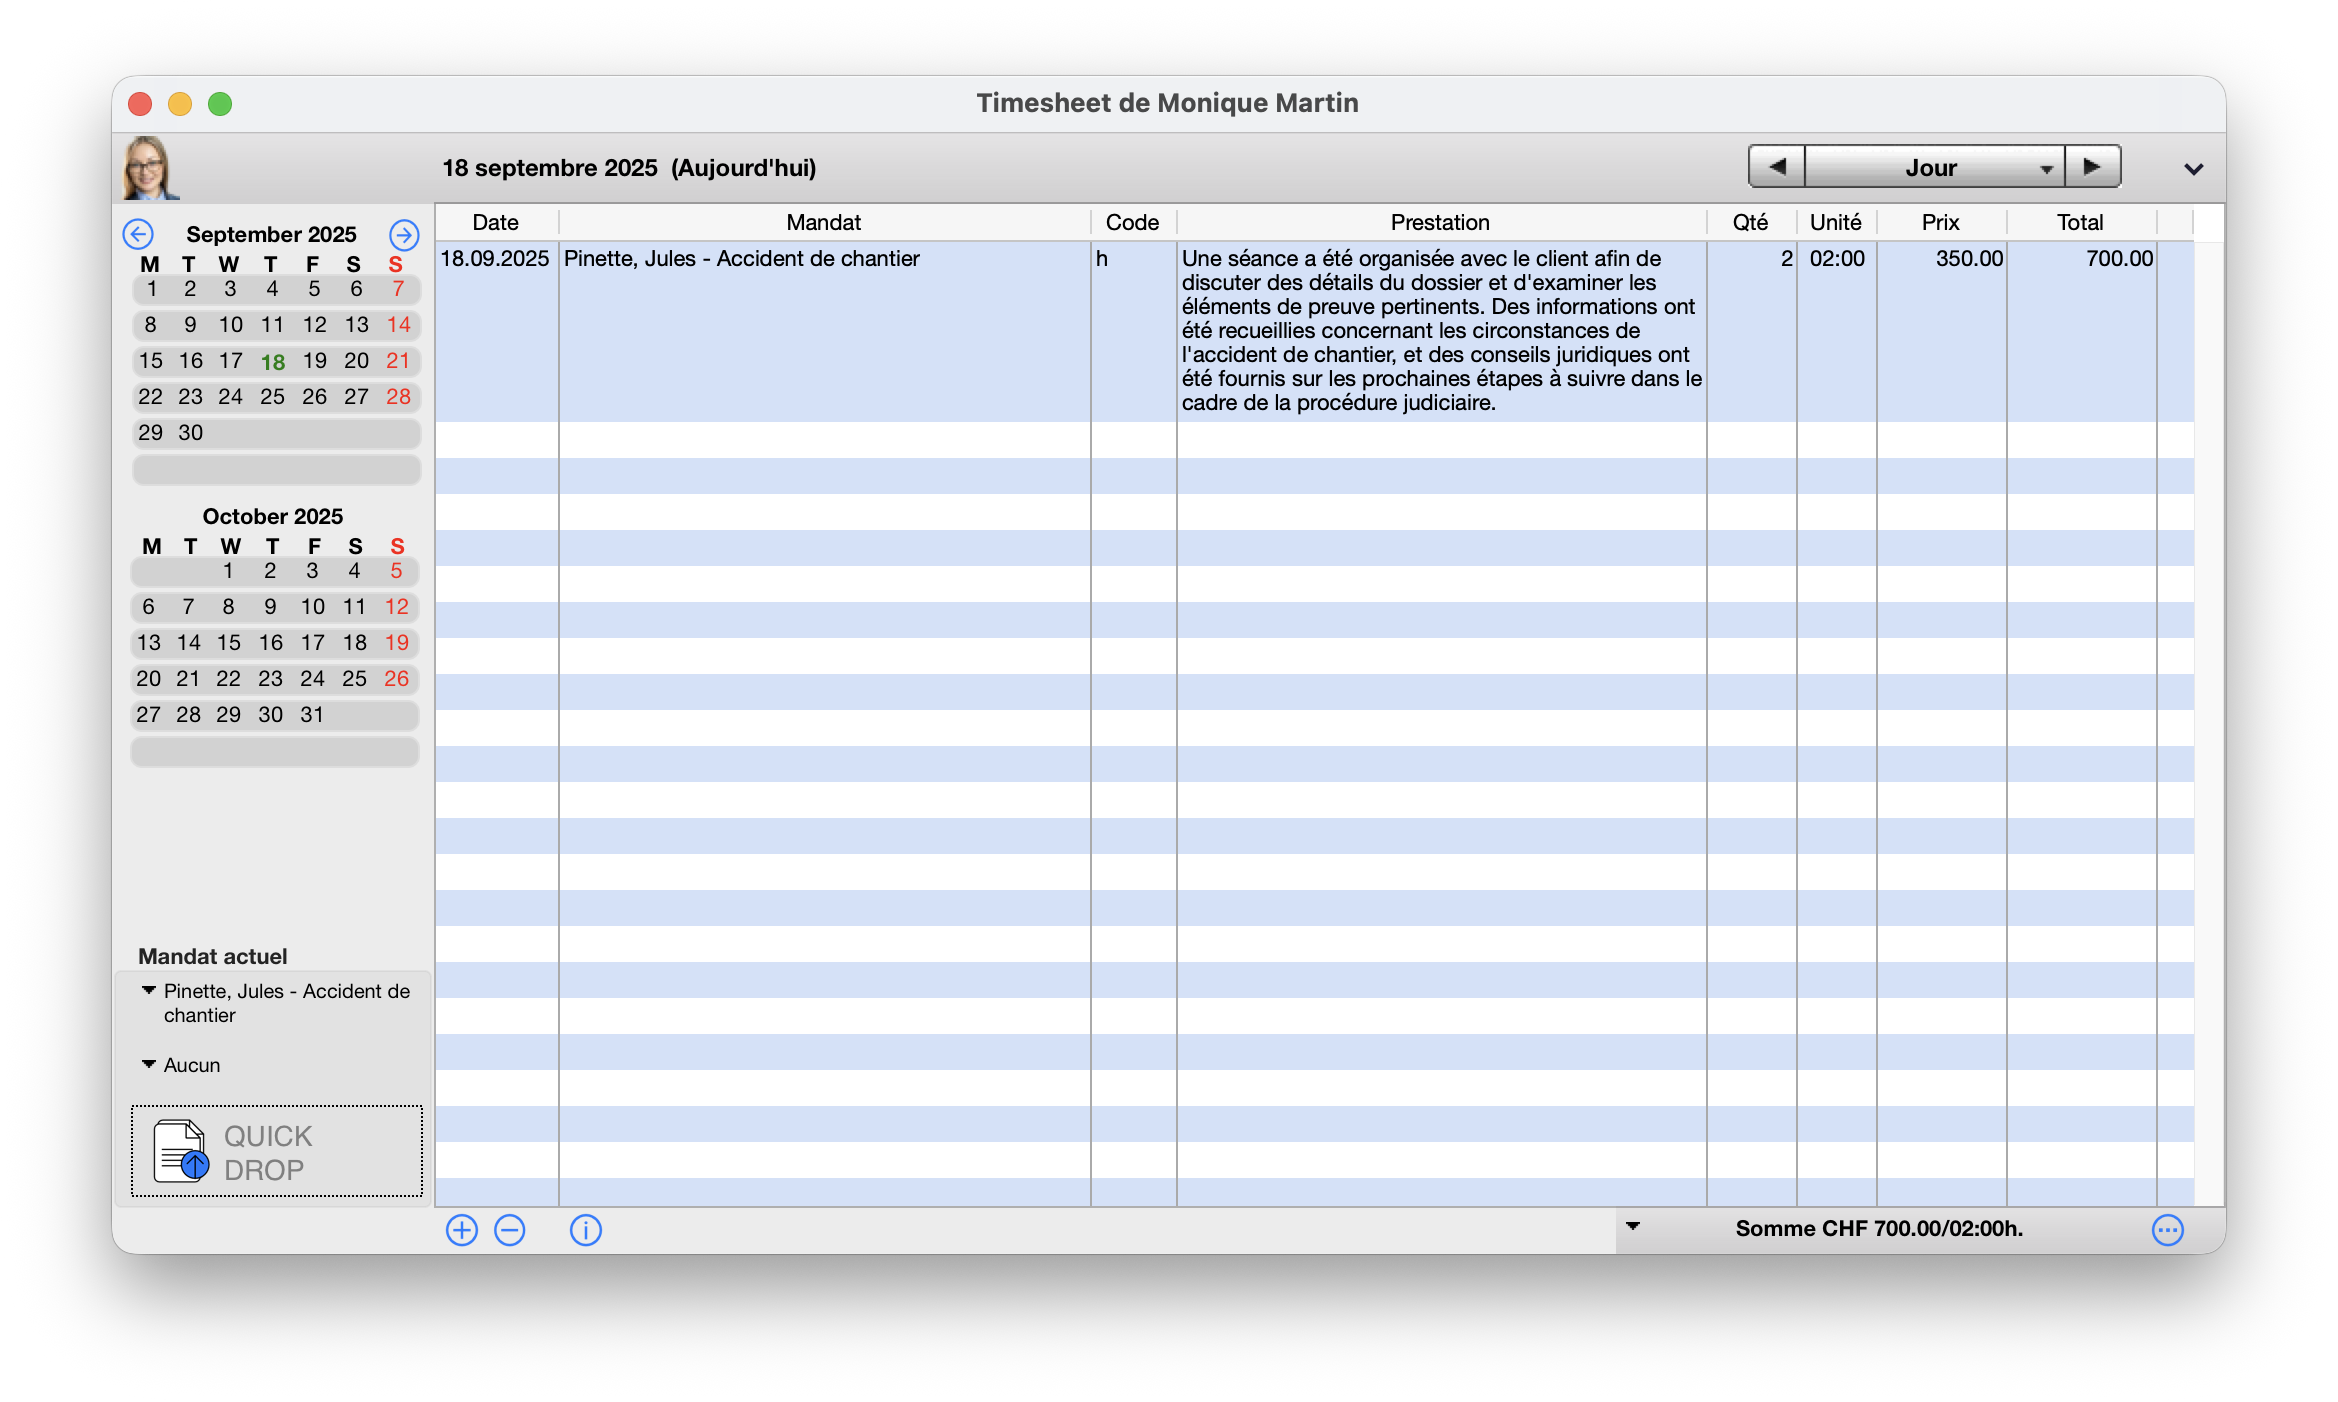The image size is (2338, 1402).
Task: Go to next day with right arrow
Action: click(2092, 167)
